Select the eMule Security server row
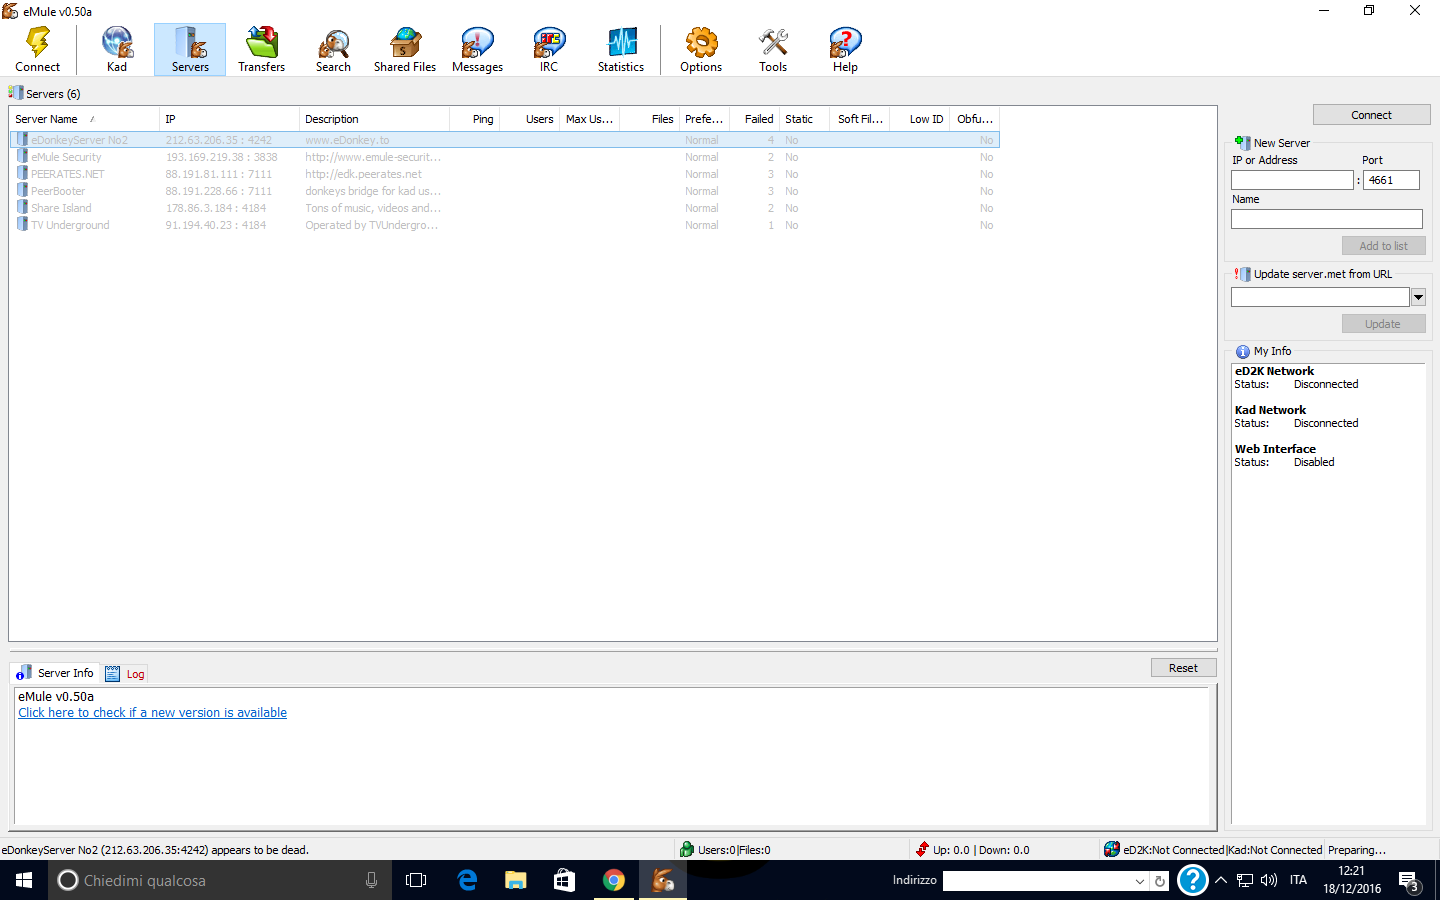 [x=505, y=157]
